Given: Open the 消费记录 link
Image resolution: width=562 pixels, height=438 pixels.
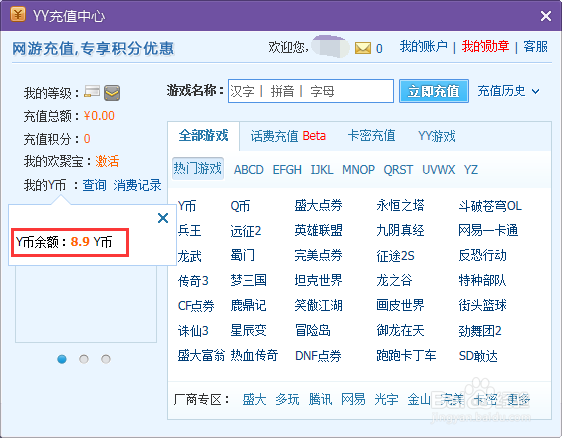Looking at the screenshot, I should pos(138,185).
